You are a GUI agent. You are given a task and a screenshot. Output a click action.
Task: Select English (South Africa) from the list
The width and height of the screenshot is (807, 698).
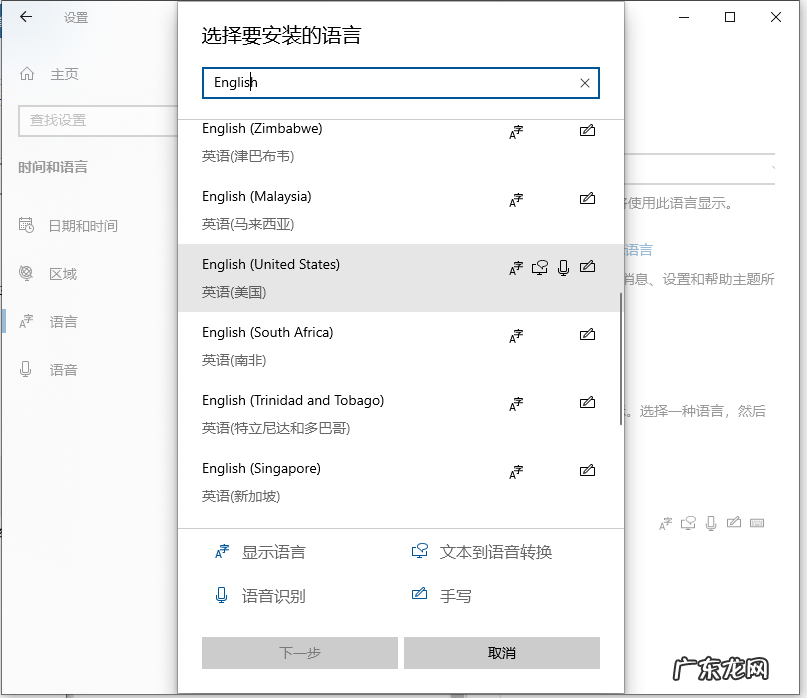tap(300, 345)
